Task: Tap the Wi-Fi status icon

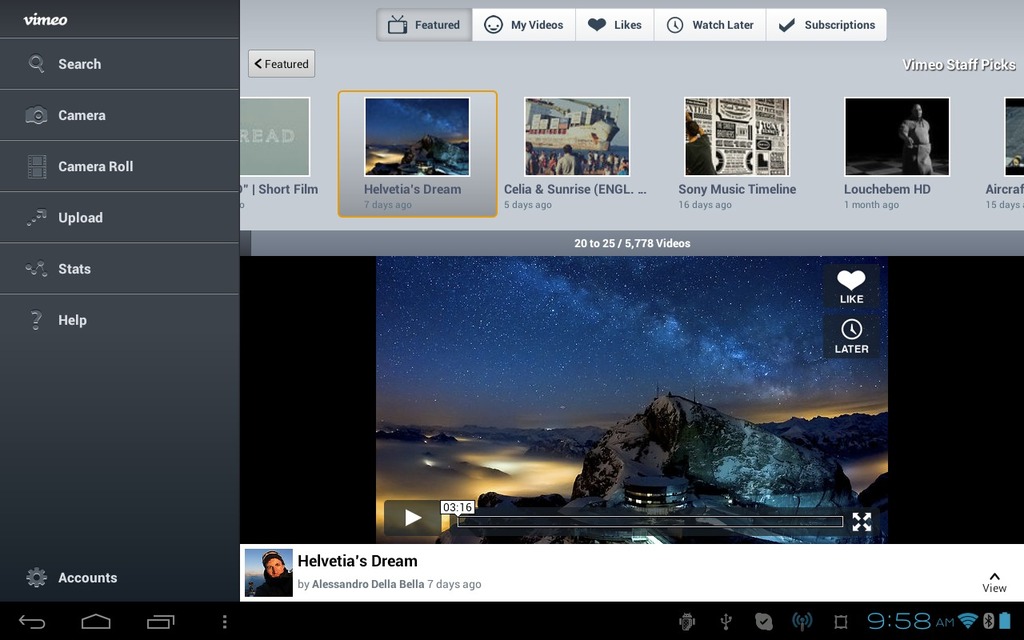Action: pyautogui.click(x=968, y=620)
